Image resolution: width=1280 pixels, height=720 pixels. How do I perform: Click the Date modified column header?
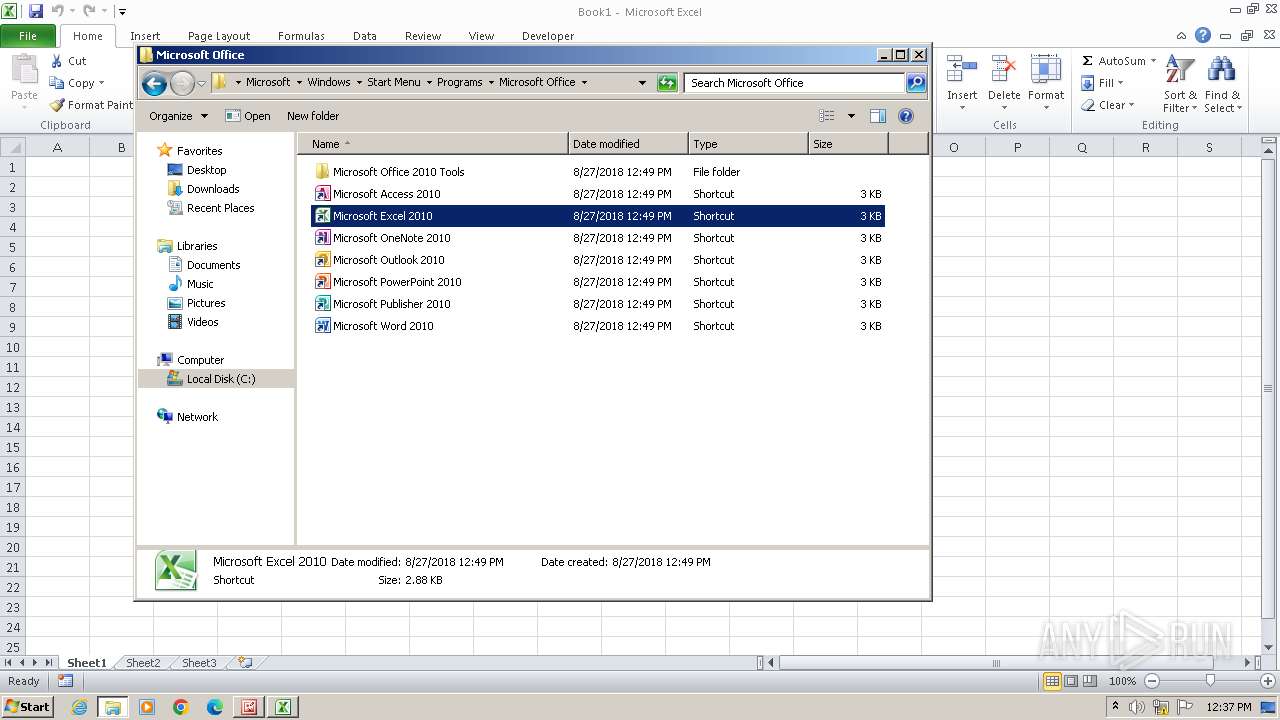[628, 144]
